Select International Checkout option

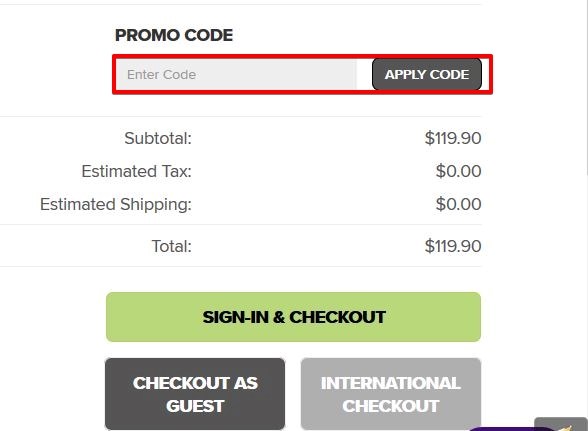[x=391, y=394]
